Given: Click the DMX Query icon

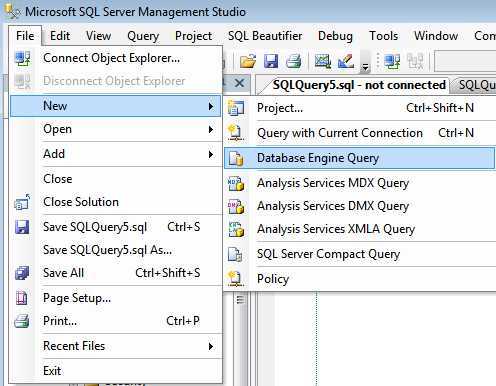Looking at the screenshot, I should coord(236,207).
